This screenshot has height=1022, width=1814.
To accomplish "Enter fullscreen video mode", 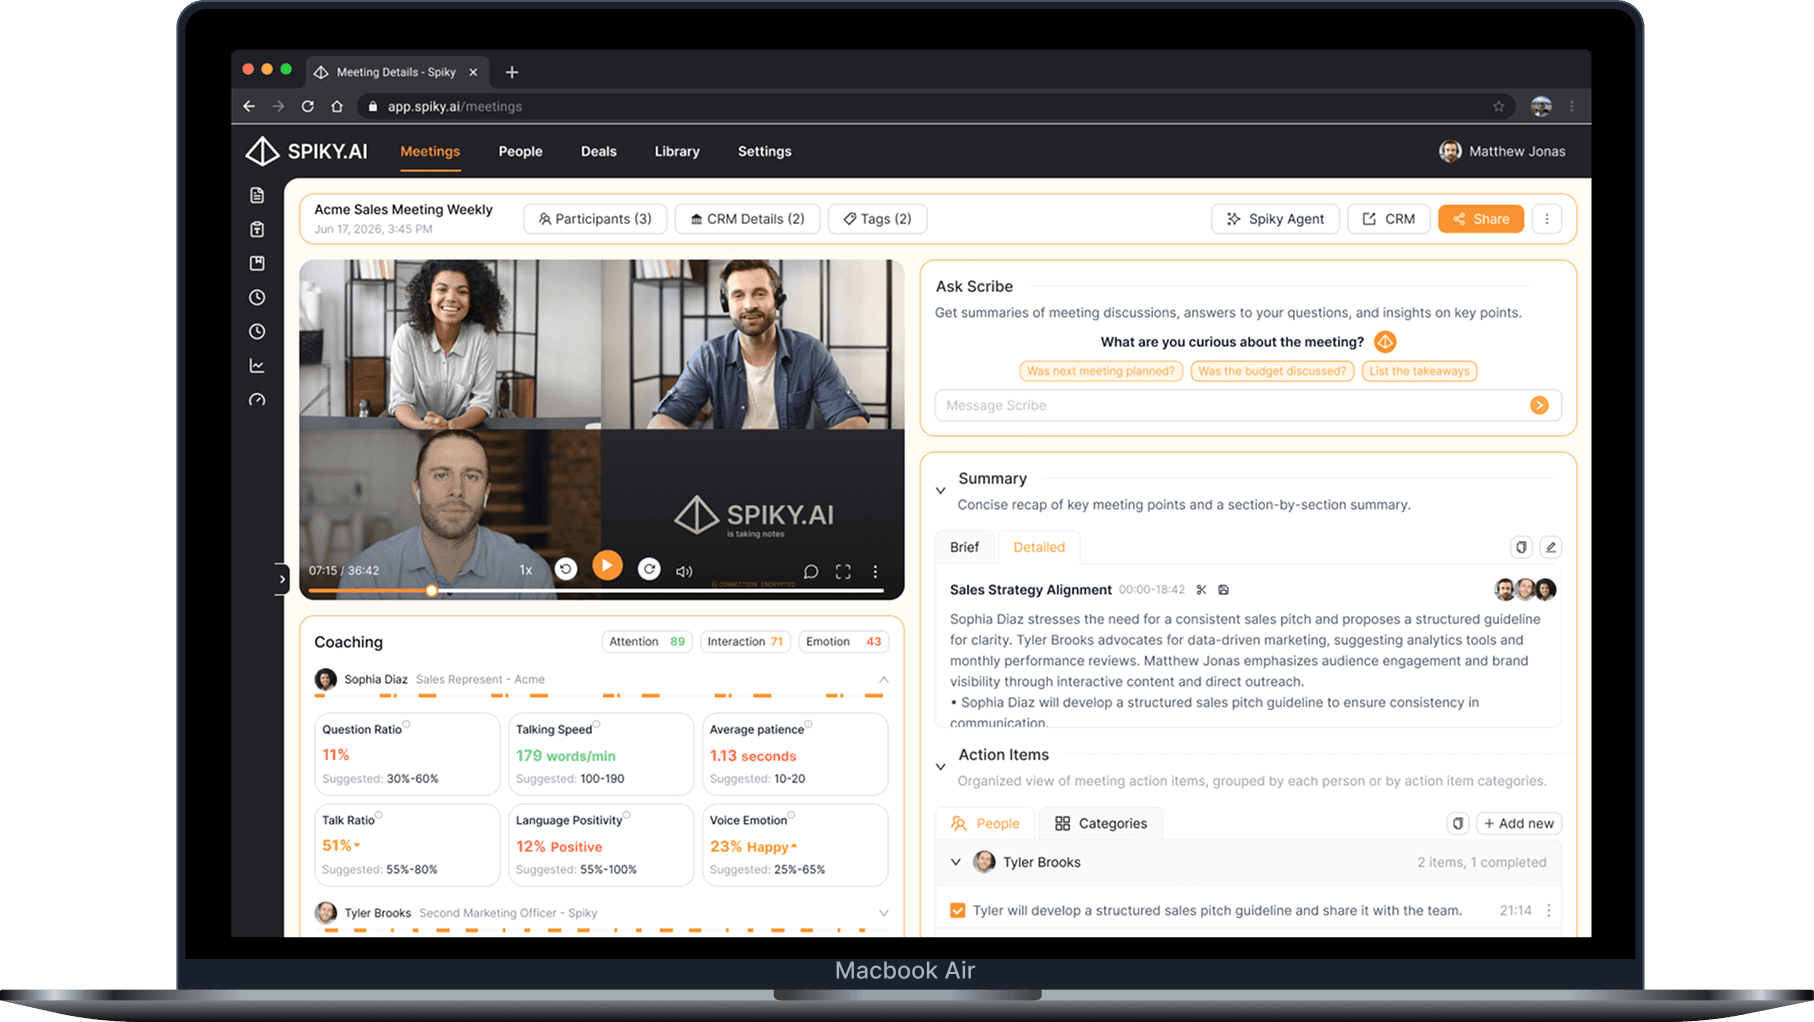I will [843, 572].
